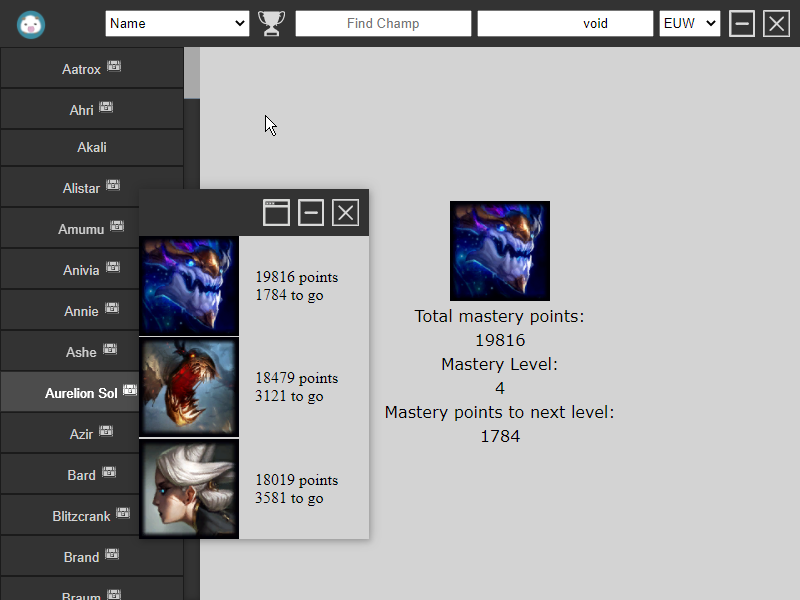Image resolution: width=800 pixels, height=600 pixels.
Task: Open the EUW region dropdown
Action: pyautogui.click(x=690, y=23)
